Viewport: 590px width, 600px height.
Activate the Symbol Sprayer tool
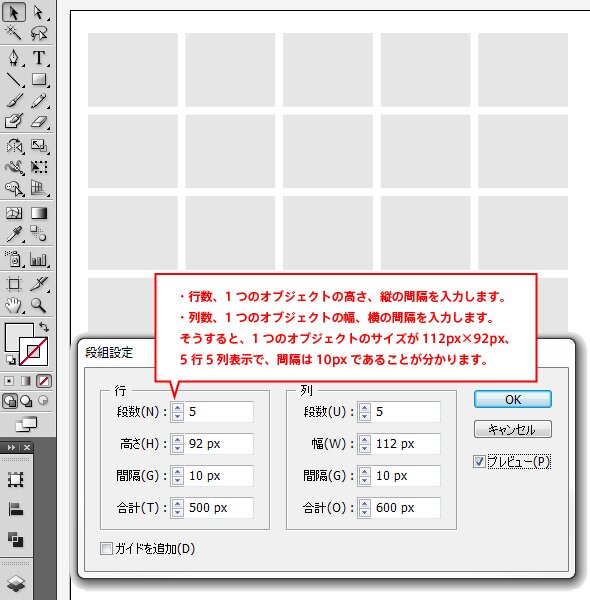(x=14, y=259)
